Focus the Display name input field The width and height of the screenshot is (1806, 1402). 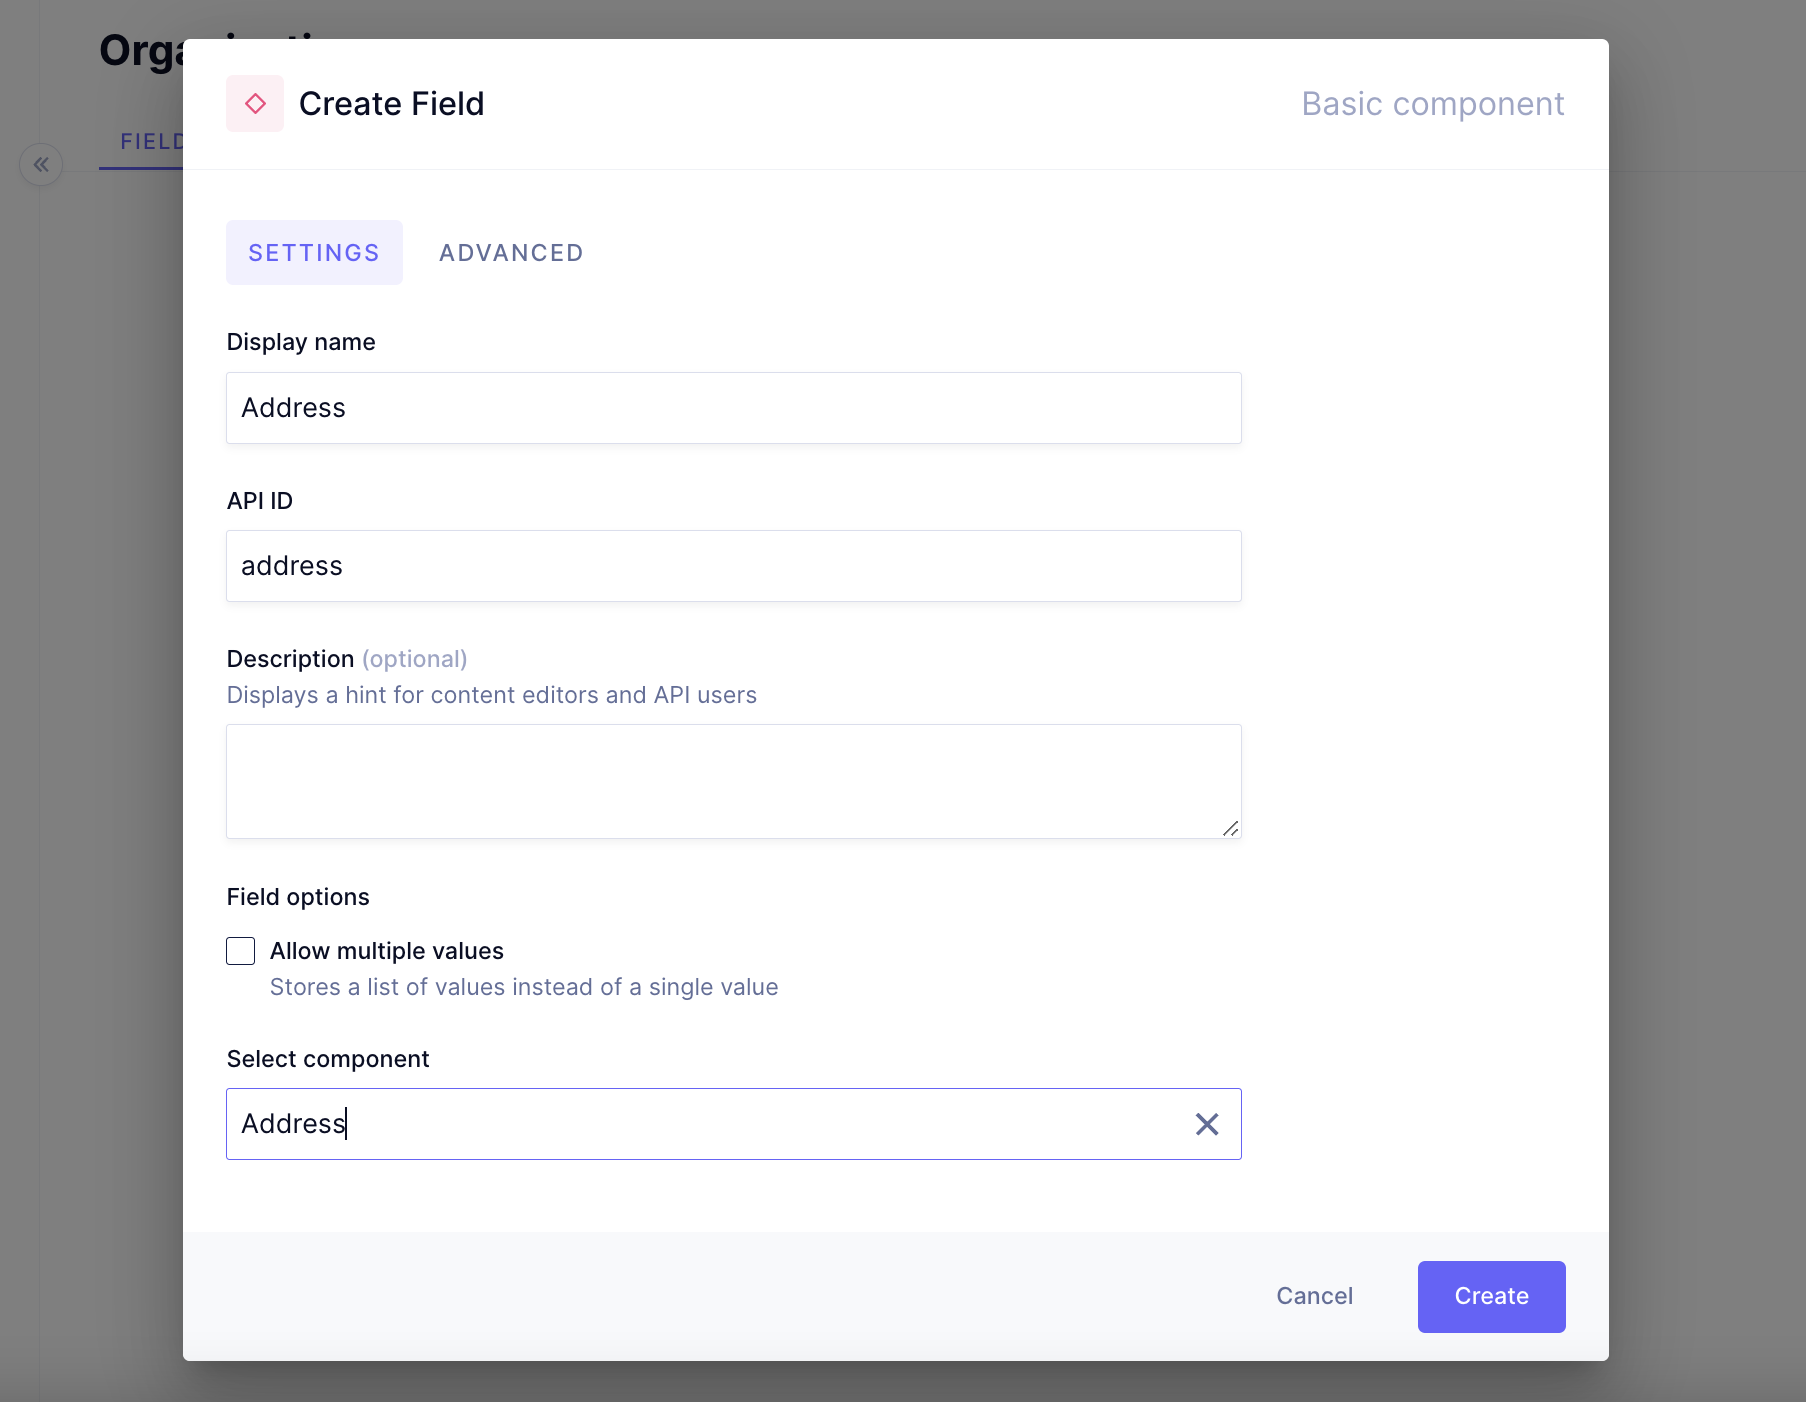(x=733, y=408)
